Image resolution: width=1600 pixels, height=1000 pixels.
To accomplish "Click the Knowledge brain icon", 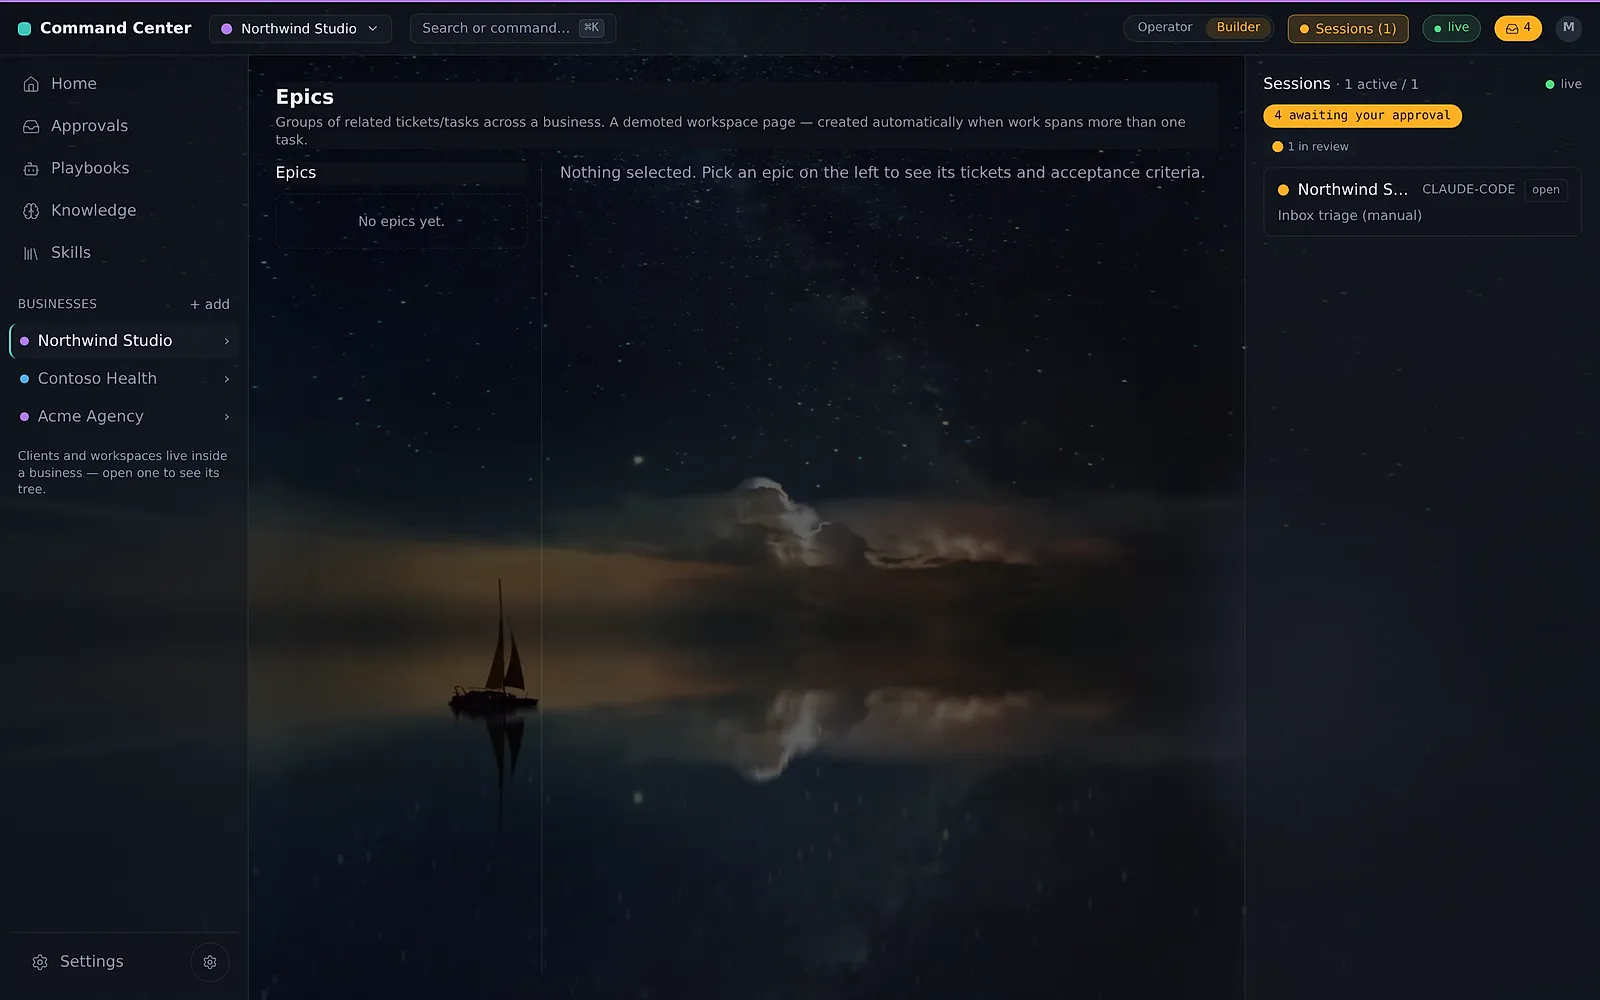I will (x=31, y=211).
